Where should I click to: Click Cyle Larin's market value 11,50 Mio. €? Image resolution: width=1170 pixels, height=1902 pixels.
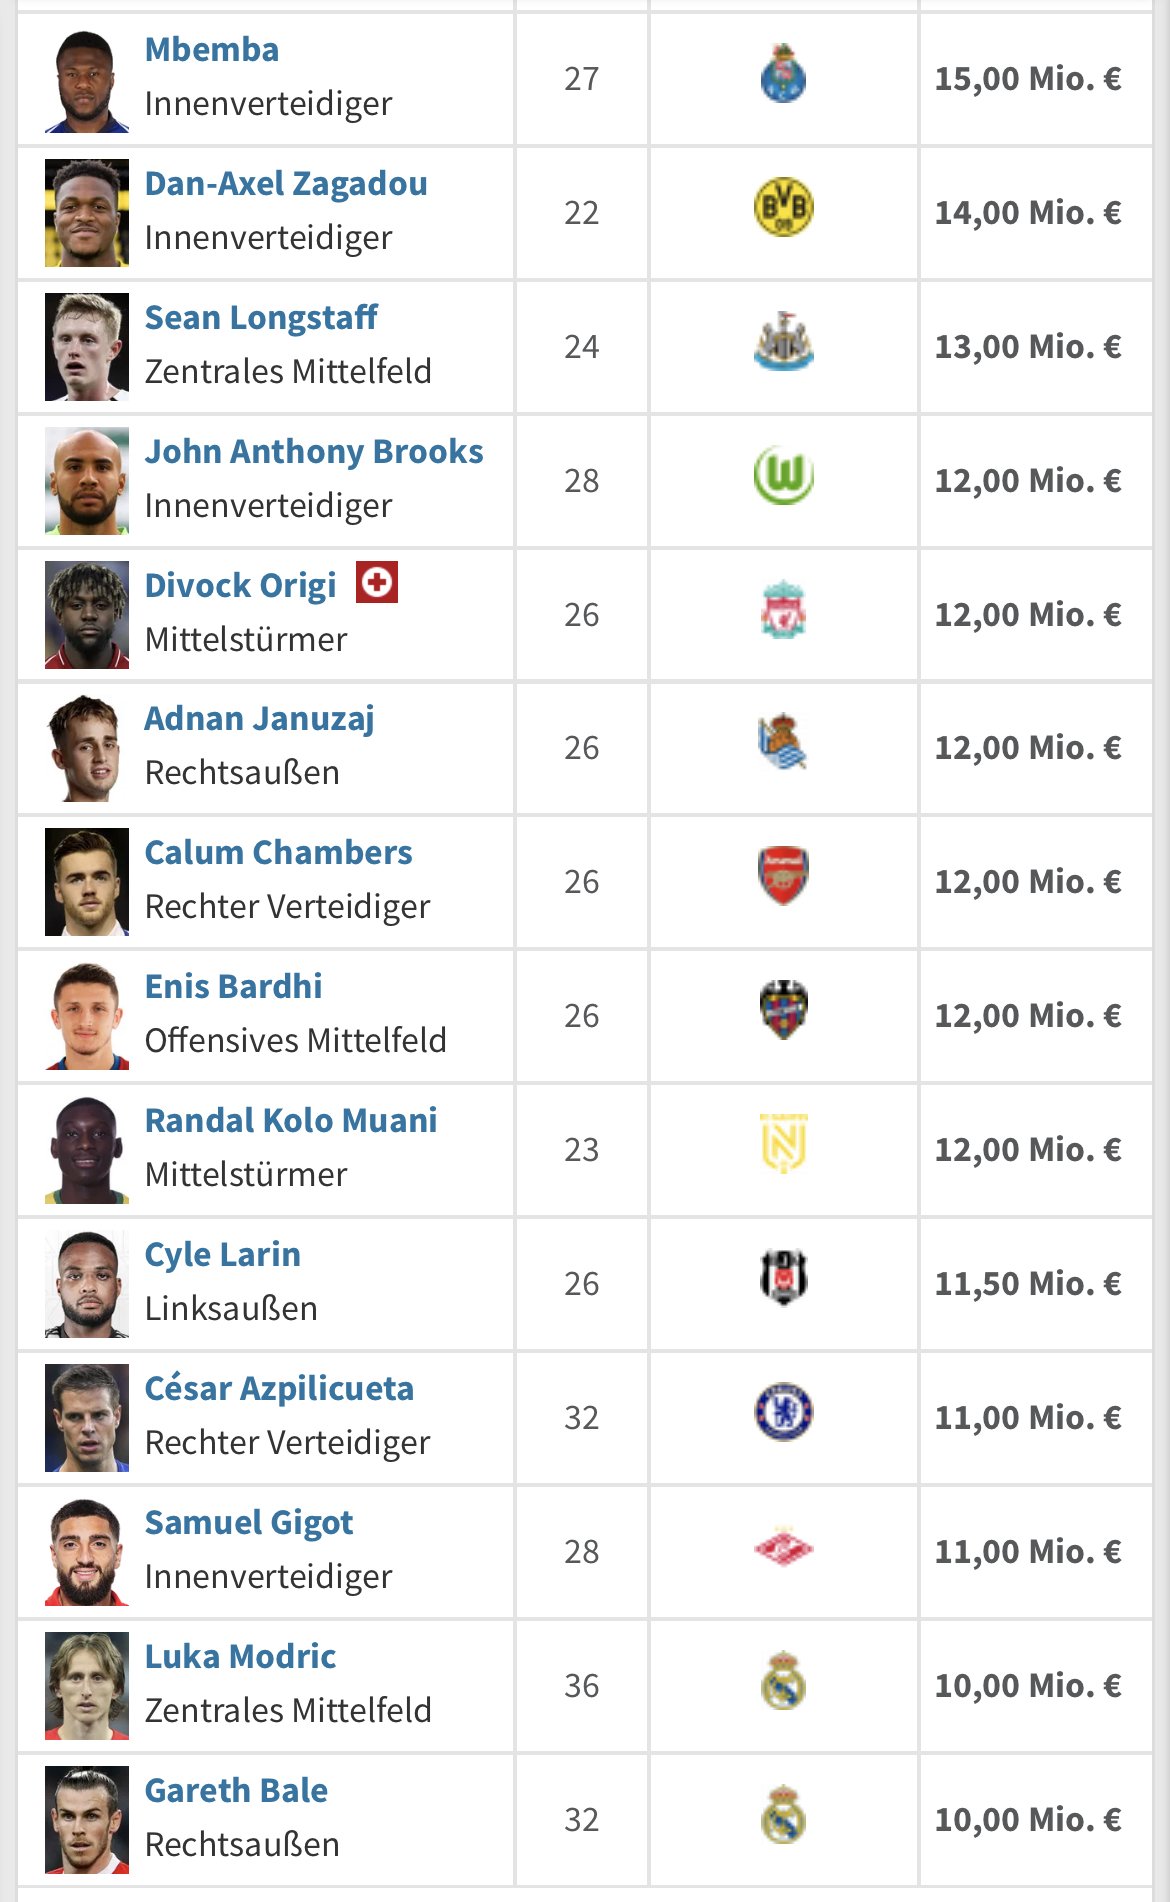1028,1283
